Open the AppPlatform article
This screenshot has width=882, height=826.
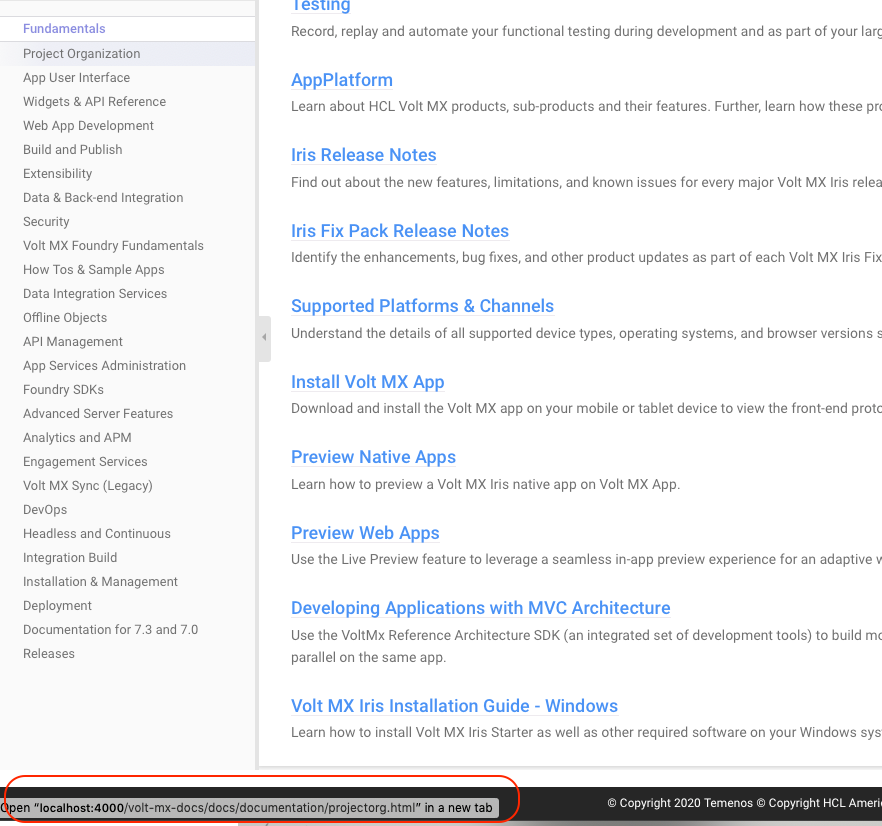[341, 80]
